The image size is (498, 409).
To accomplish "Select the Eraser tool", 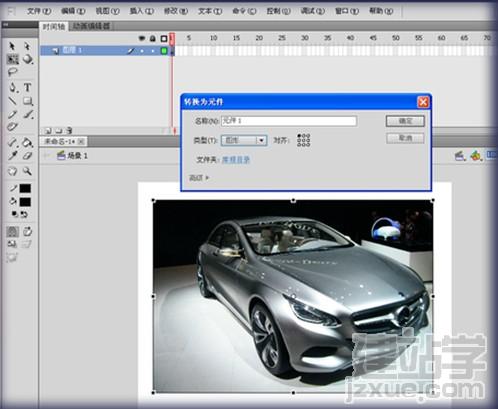I will click(27, 155).
